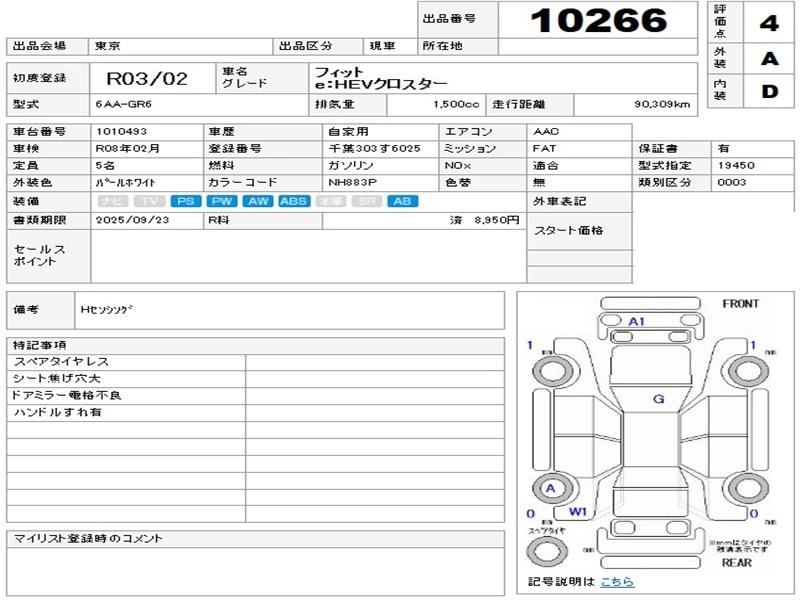Click the note シート焦げ穴大
Screen dimensions: 800x600
tap(57, 379)
